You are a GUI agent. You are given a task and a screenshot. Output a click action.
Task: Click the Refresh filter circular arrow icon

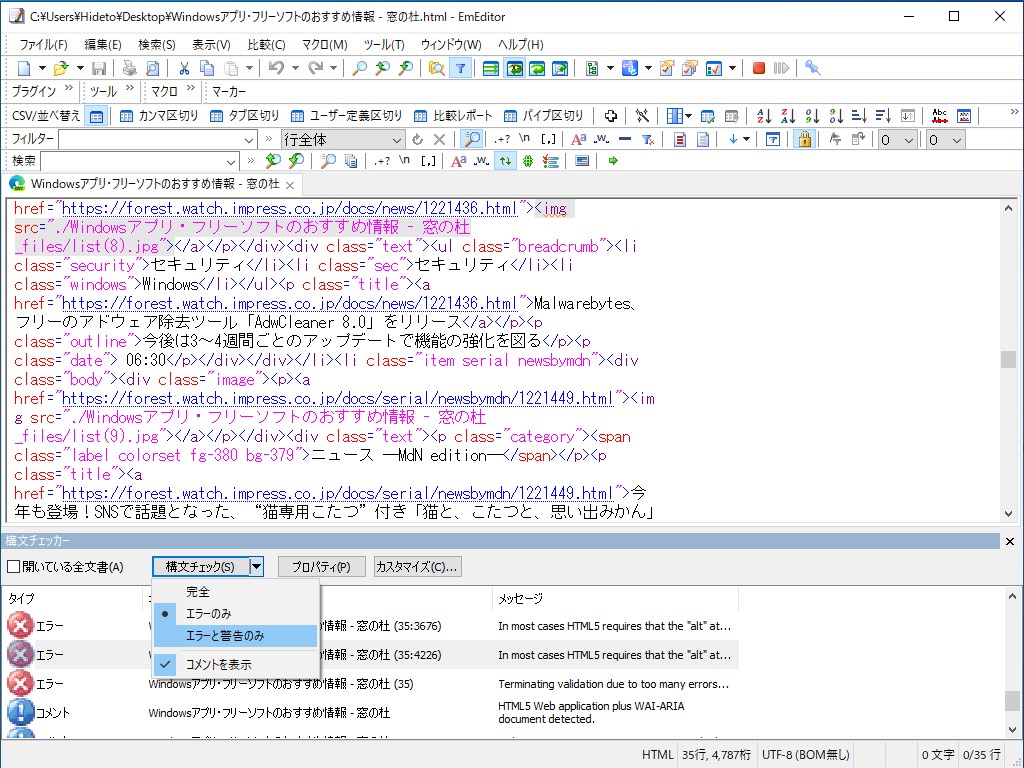tap(417, 139)
